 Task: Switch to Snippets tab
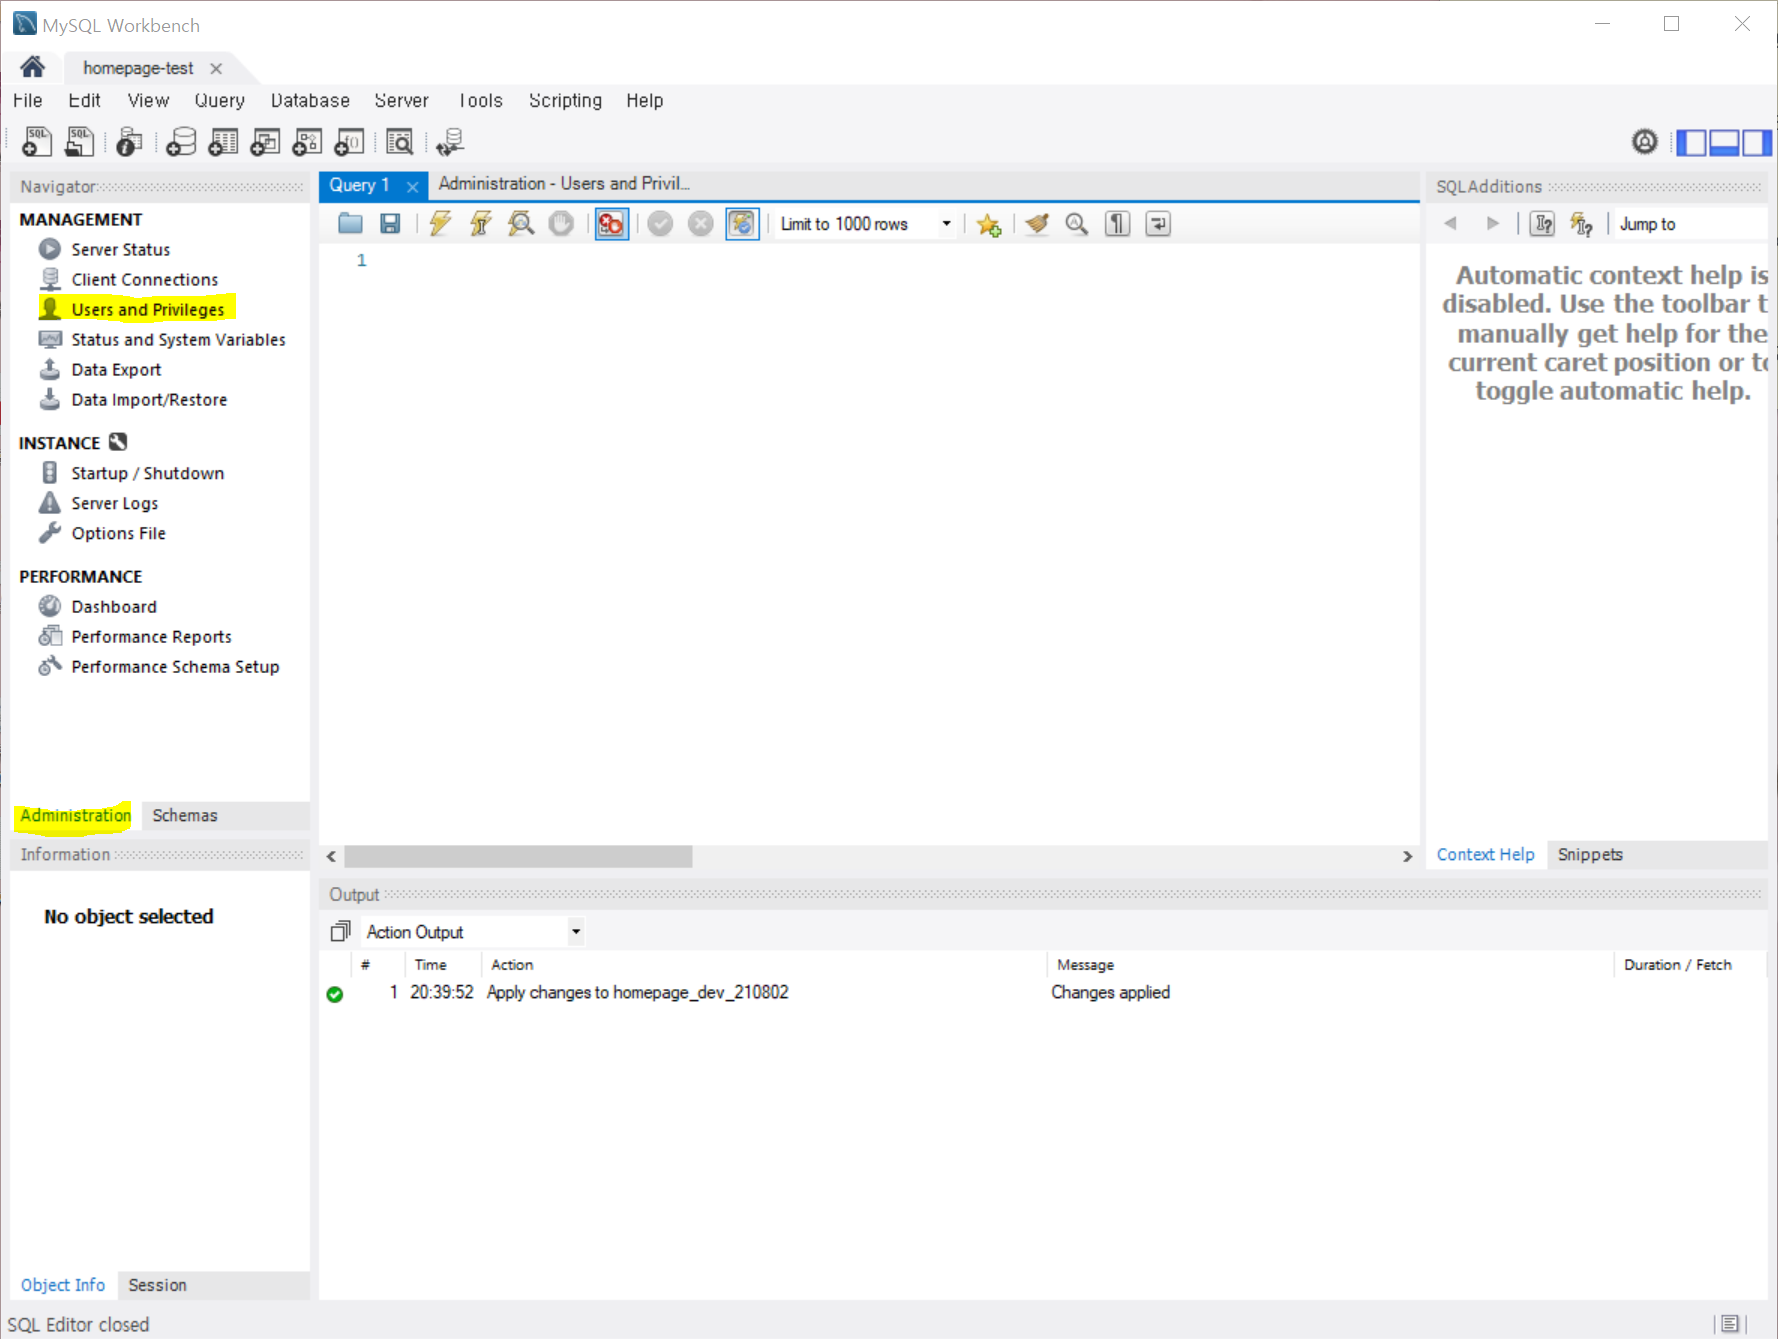[x=1590, y=854]
